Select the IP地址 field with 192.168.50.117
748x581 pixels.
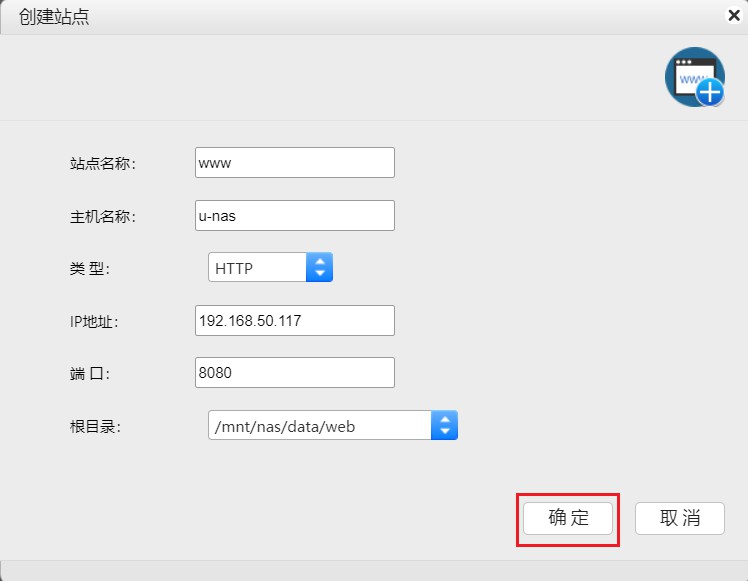[294, 321]
